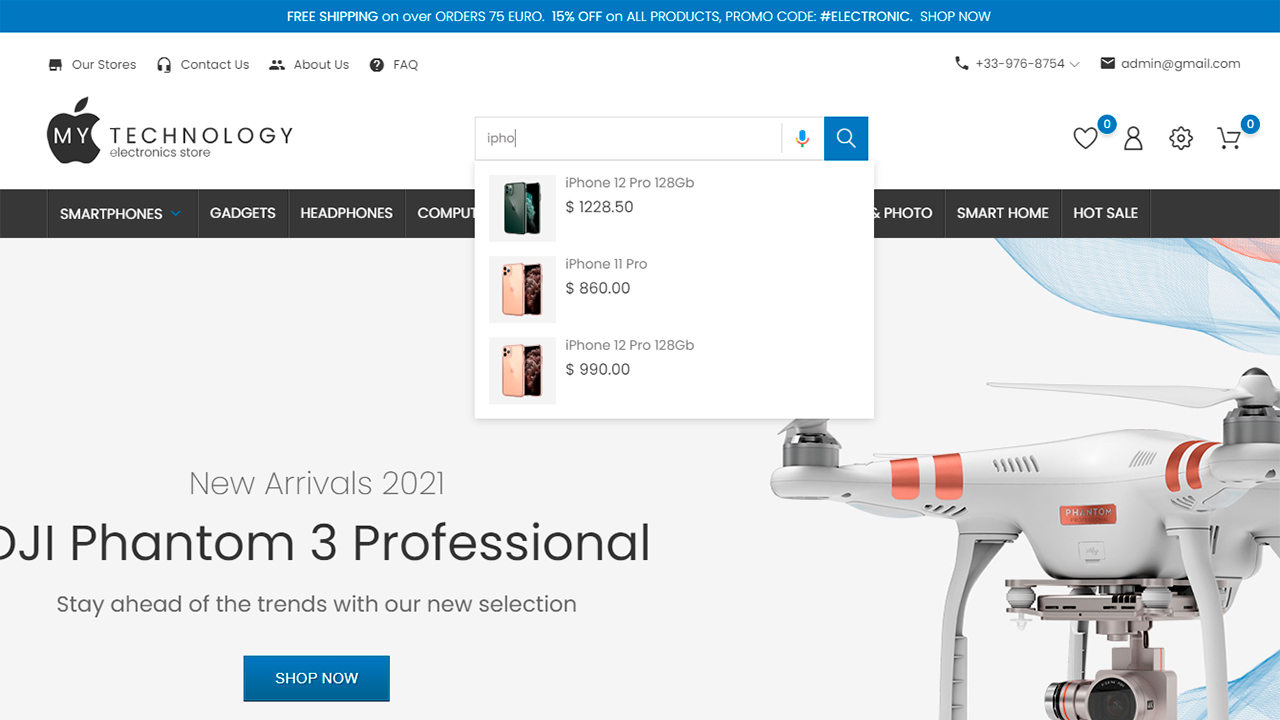
Task: Click the My Technology apple logo
Action: (72, 131)
